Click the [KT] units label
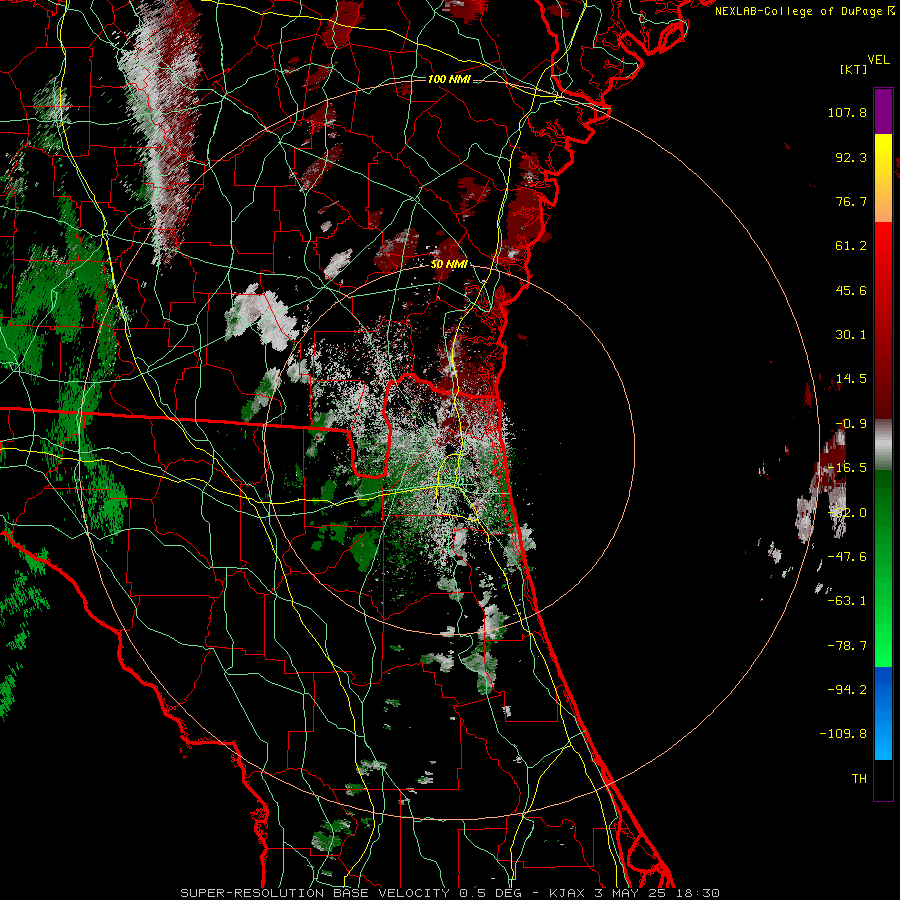 pos(853,69)
